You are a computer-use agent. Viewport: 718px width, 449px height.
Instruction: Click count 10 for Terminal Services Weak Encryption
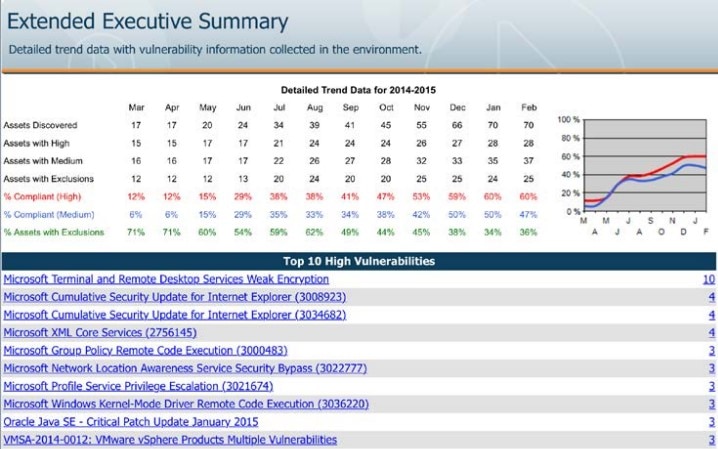[709, 279]
